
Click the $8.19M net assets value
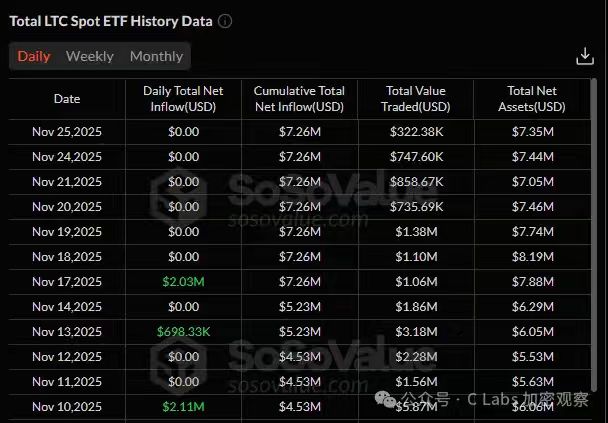pos(535,257)
